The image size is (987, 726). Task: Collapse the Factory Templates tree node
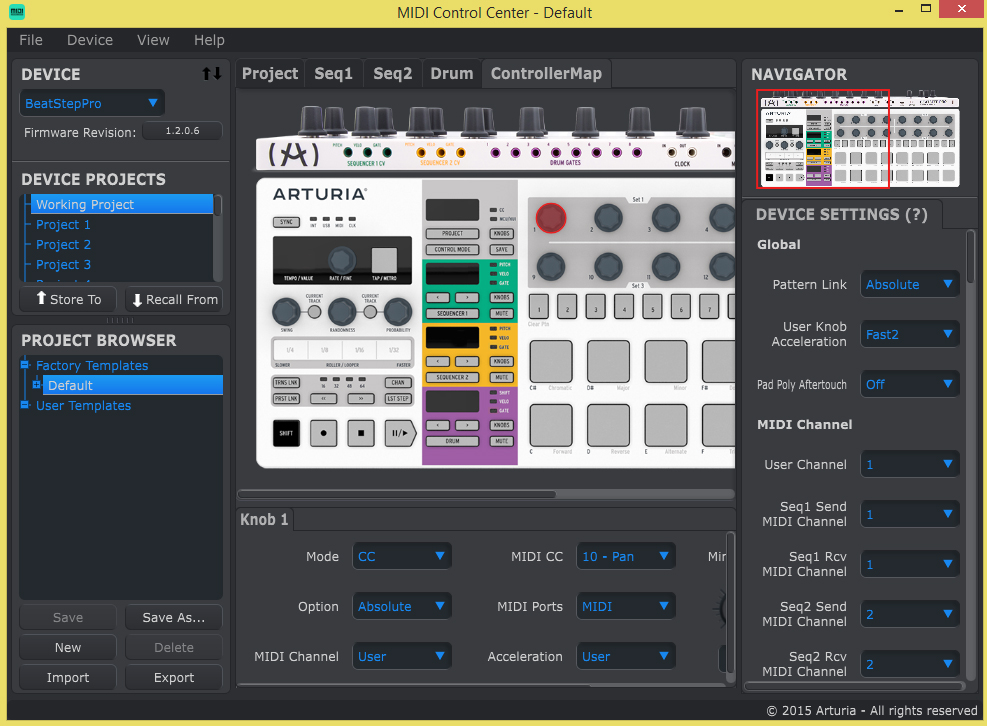pyautogui.click(x=23, y=365)
